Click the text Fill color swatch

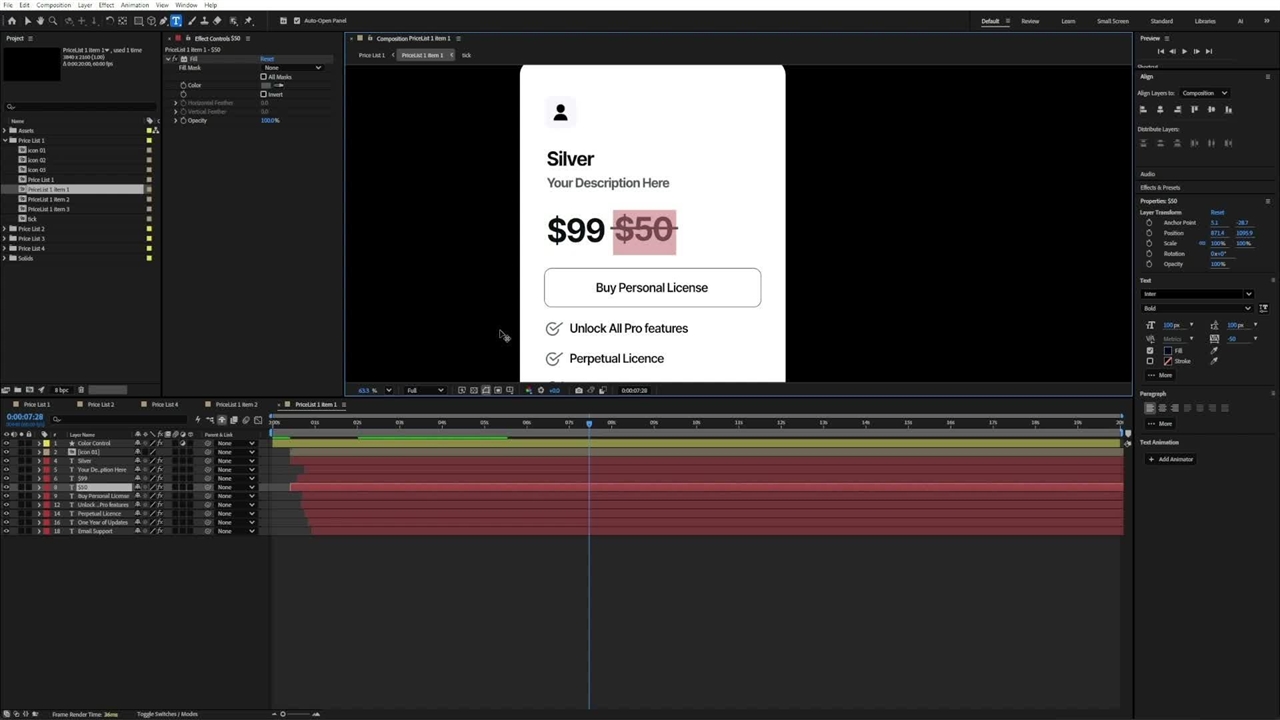pos(1167,351)
